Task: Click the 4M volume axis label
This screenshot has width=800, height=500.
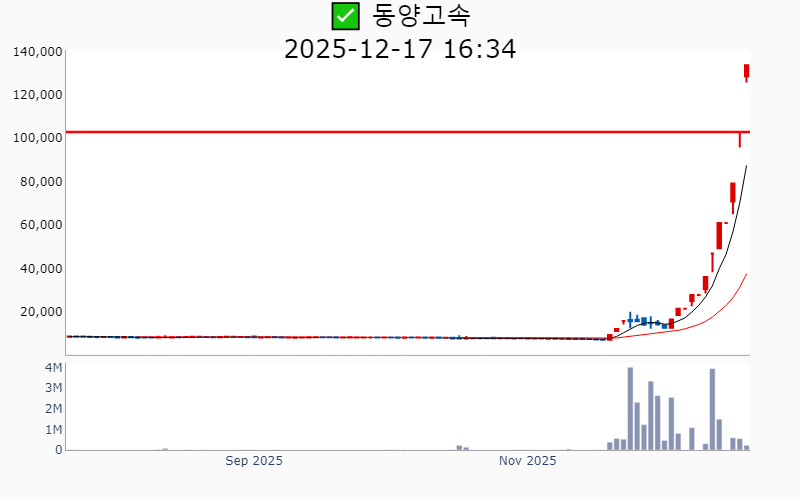Action: point(53,367)
